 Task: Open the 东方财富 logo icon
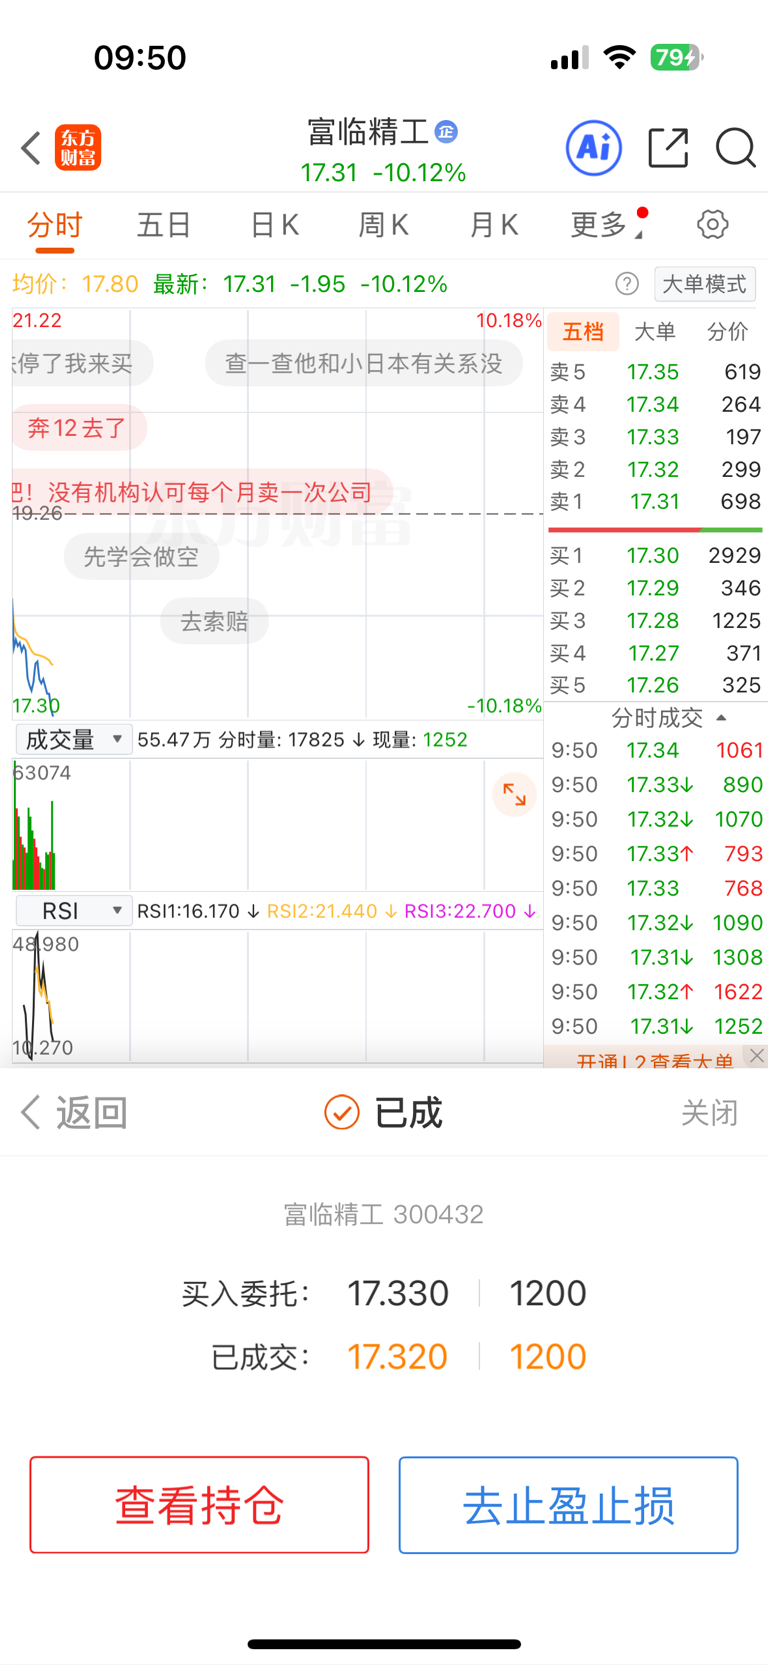coord(78,148)
